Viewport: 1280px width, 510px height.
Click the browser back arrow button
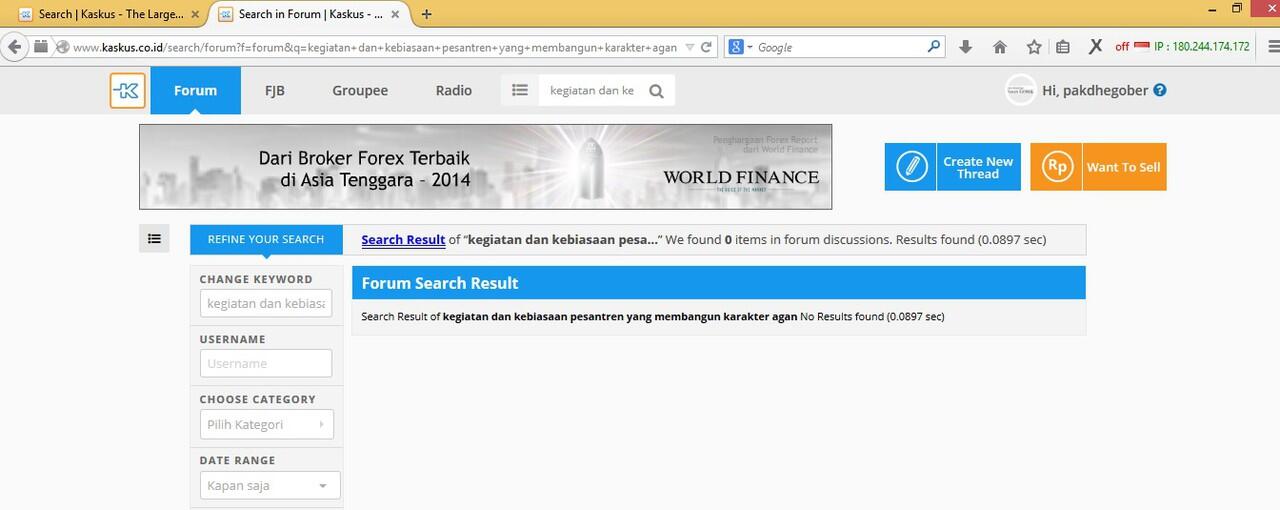(x=14, y=47)
